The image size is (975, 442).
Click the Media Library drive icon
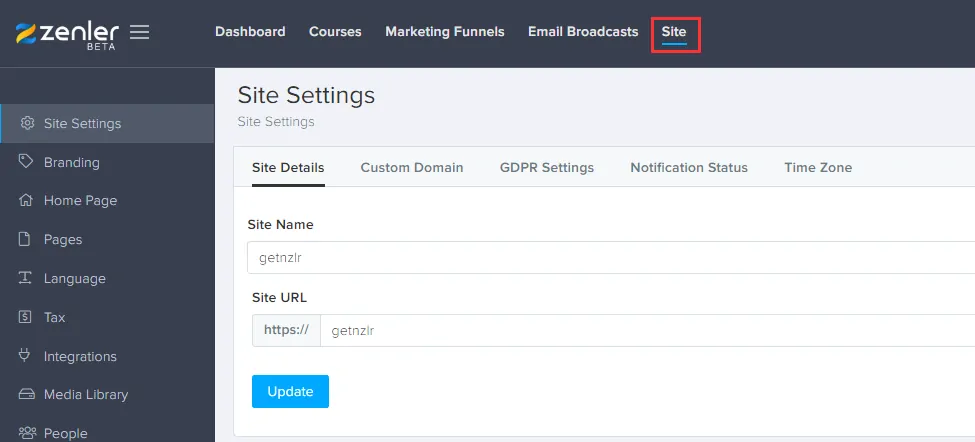(x=27, y=395)
